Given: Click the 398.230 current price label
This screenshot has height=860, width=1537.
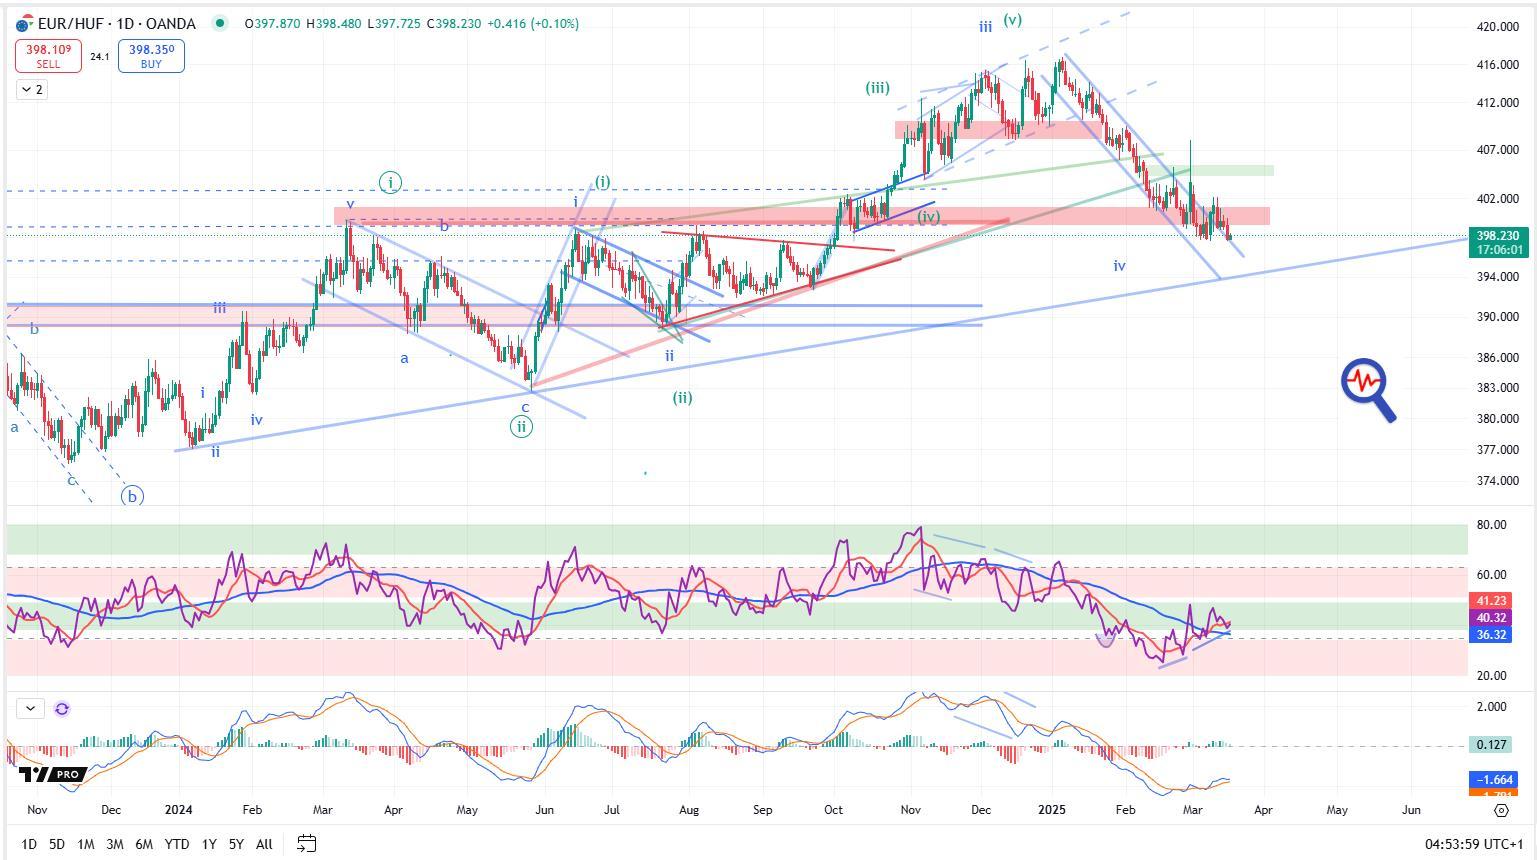Looking at the screenshot, I should [1496, 236].
